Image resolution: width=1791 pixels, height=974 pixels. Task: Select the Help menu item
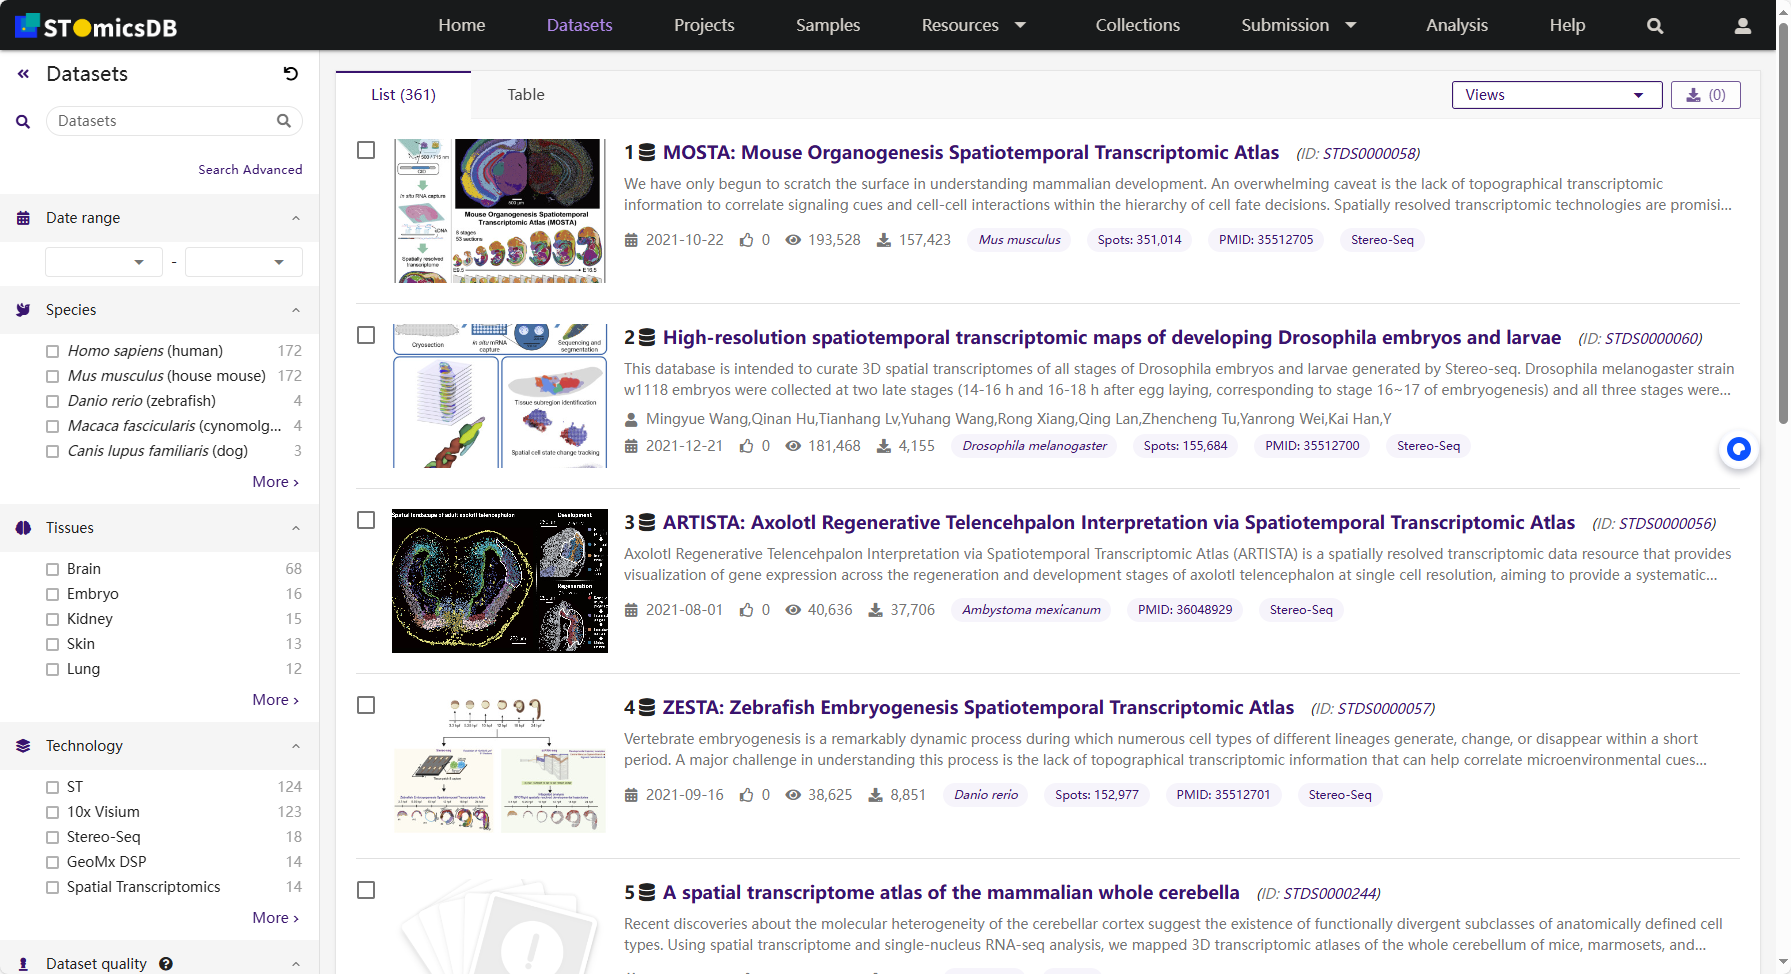pos(1567,25)
